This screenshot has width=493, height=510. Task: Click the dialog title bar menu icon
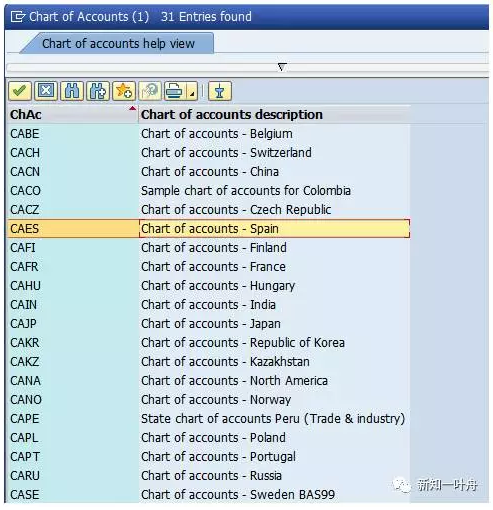[18, 16]
